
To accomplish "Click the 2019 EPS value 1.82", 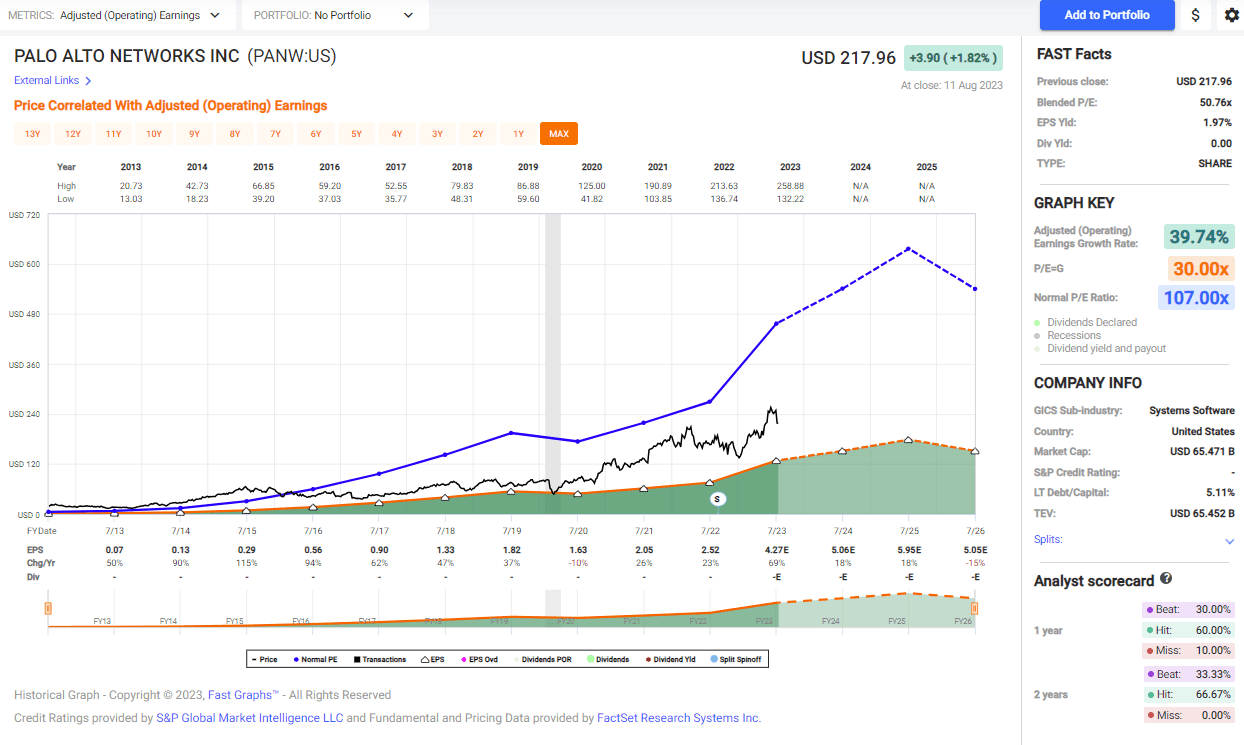I will [511, 551].
